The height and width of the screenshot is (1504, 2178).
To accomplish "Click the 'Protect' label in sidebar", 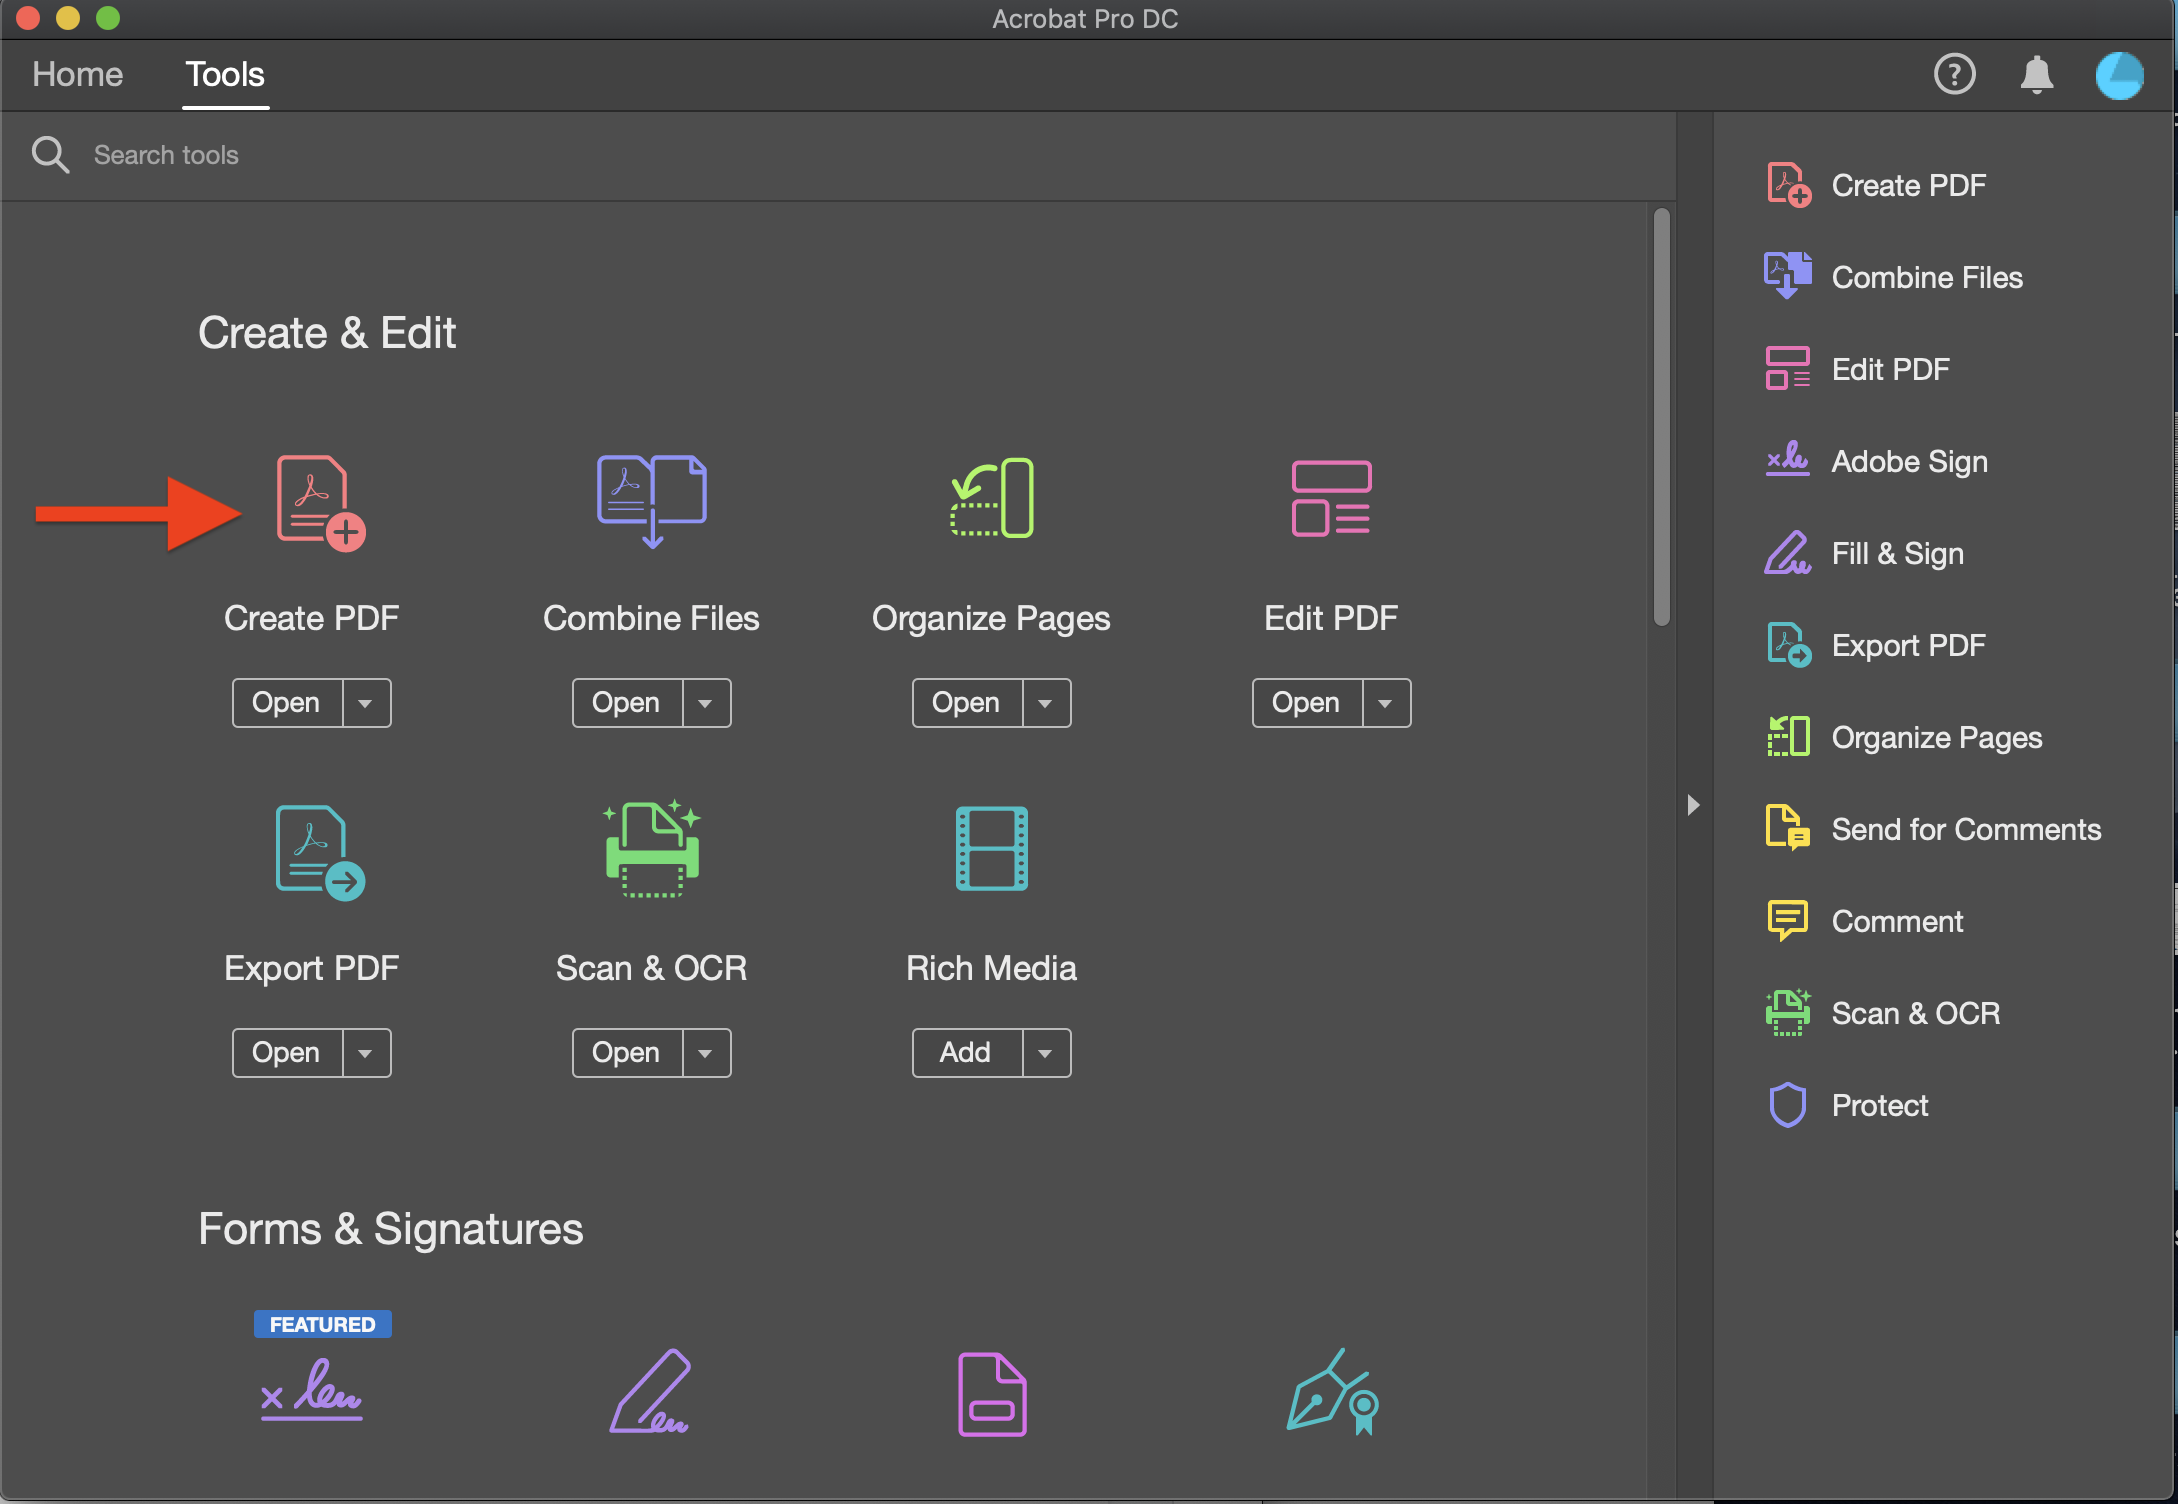I will coord(1880,1105).
